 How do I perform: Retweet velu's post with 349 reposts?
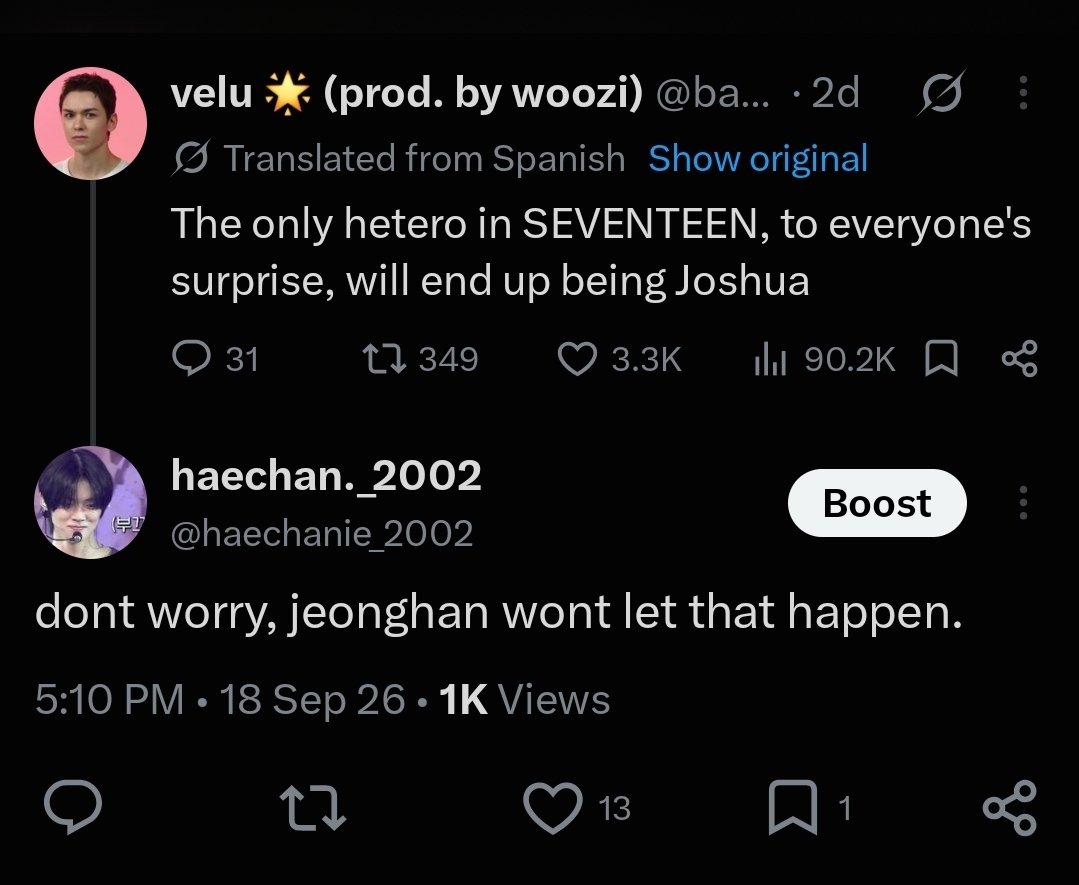click(420, 359)
